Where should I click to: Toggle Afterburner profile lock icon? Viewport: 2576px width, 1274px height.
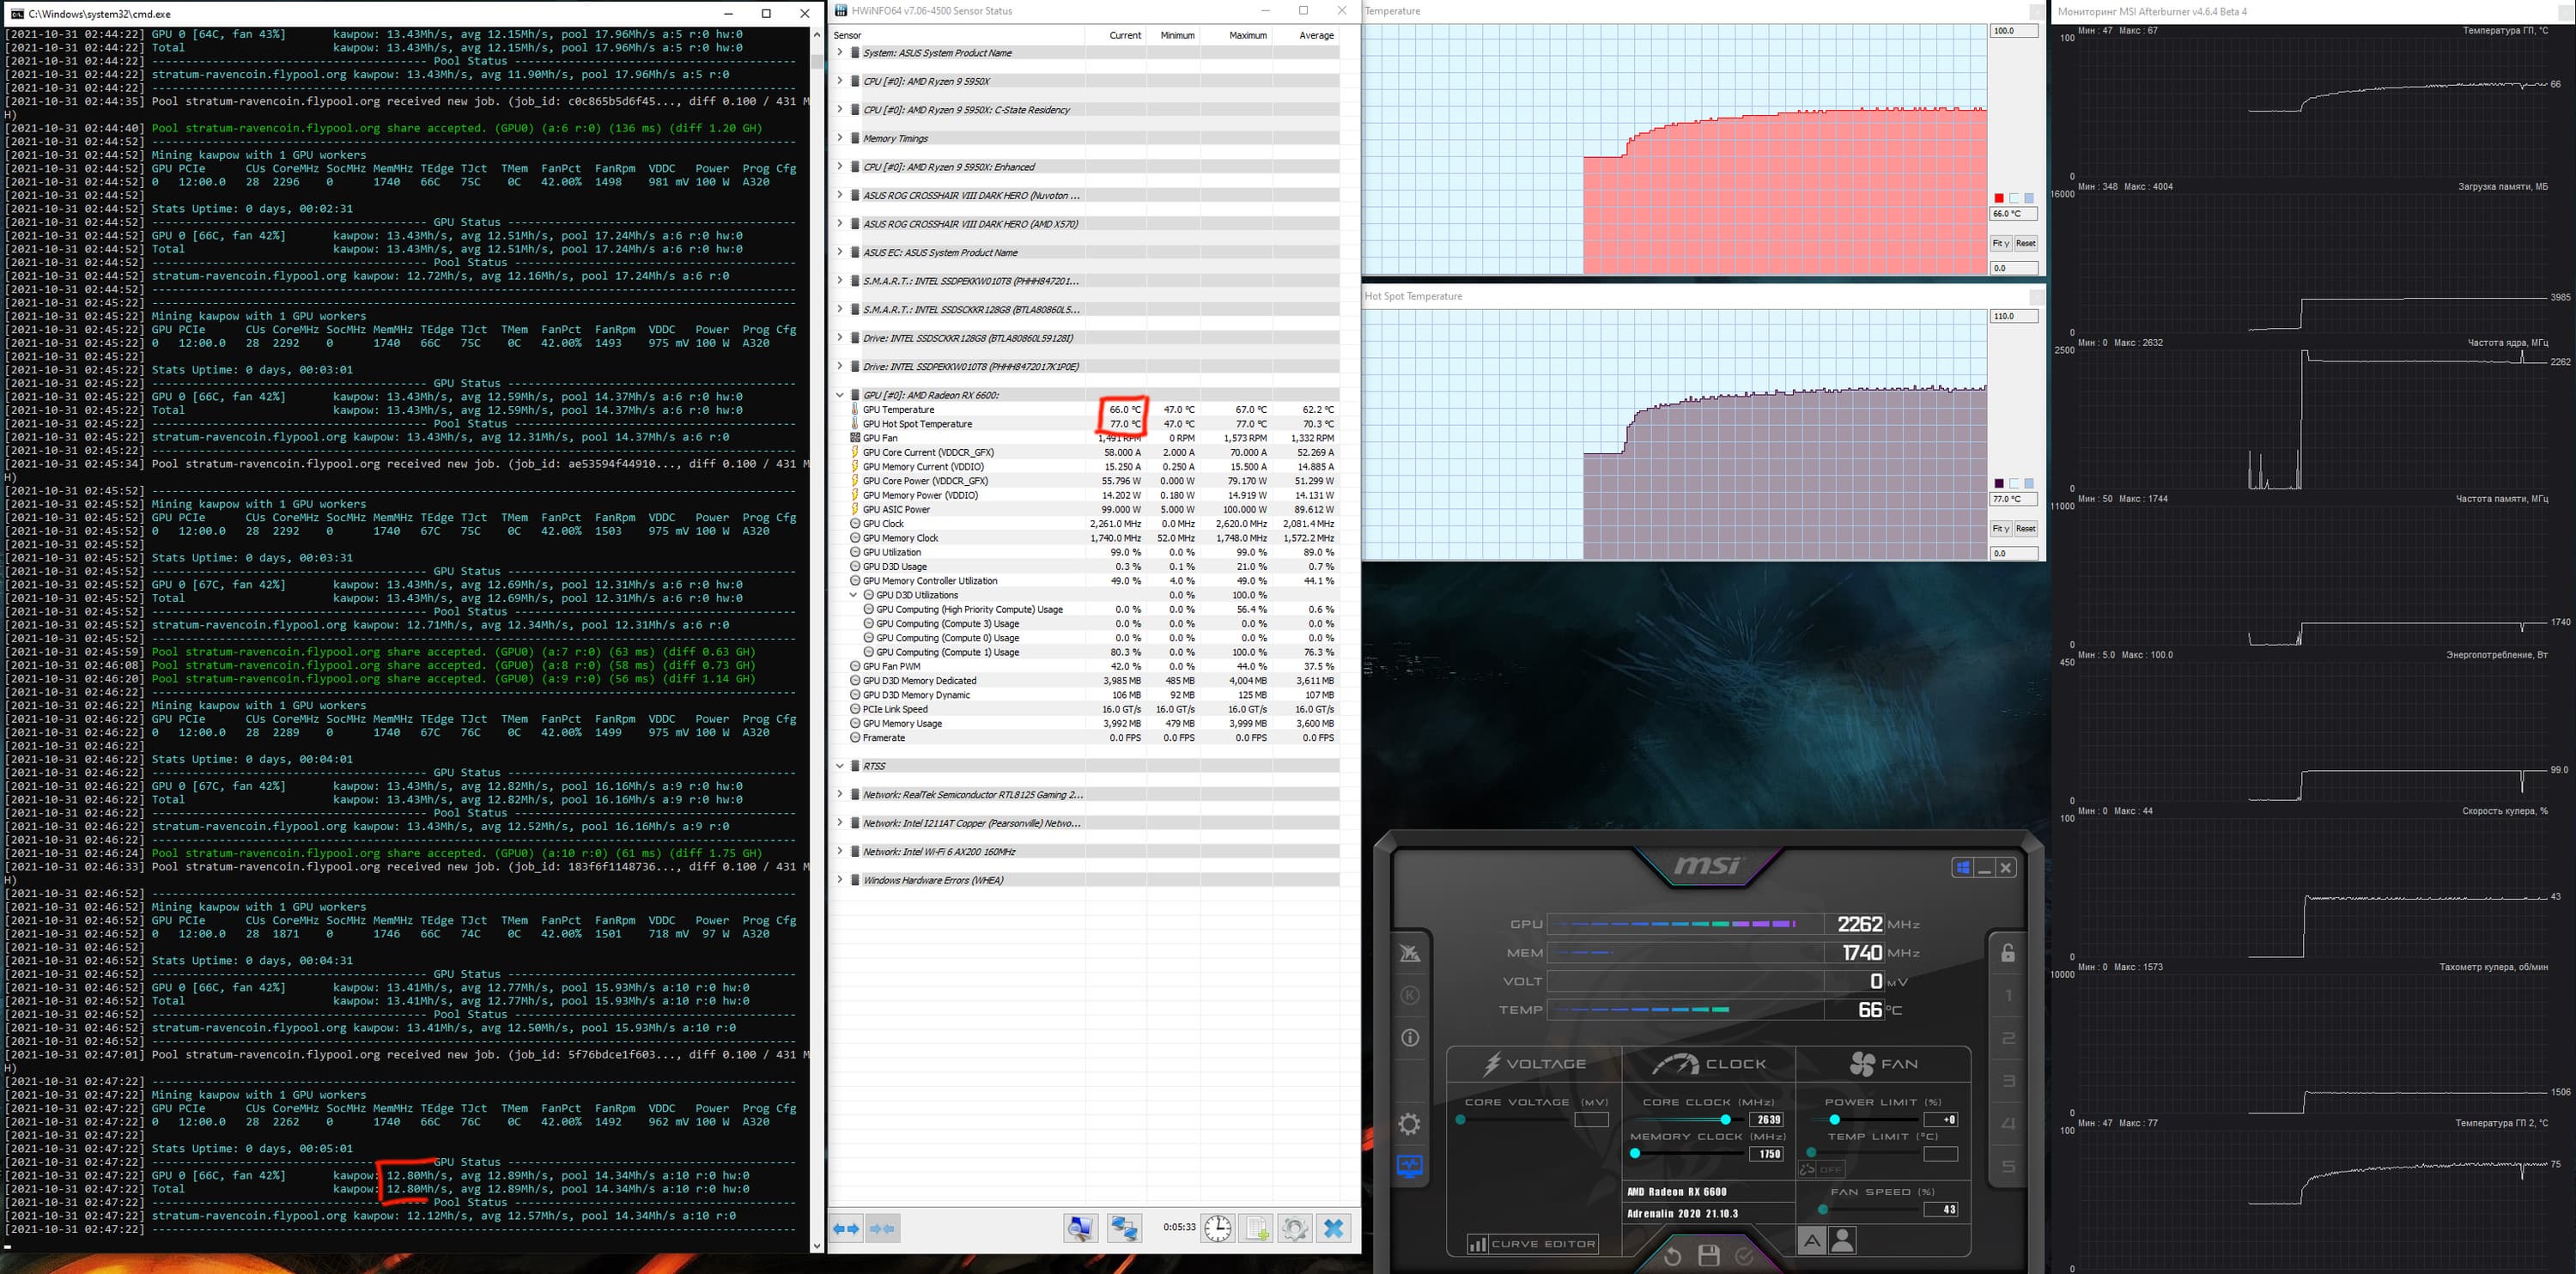point(2008,953)
